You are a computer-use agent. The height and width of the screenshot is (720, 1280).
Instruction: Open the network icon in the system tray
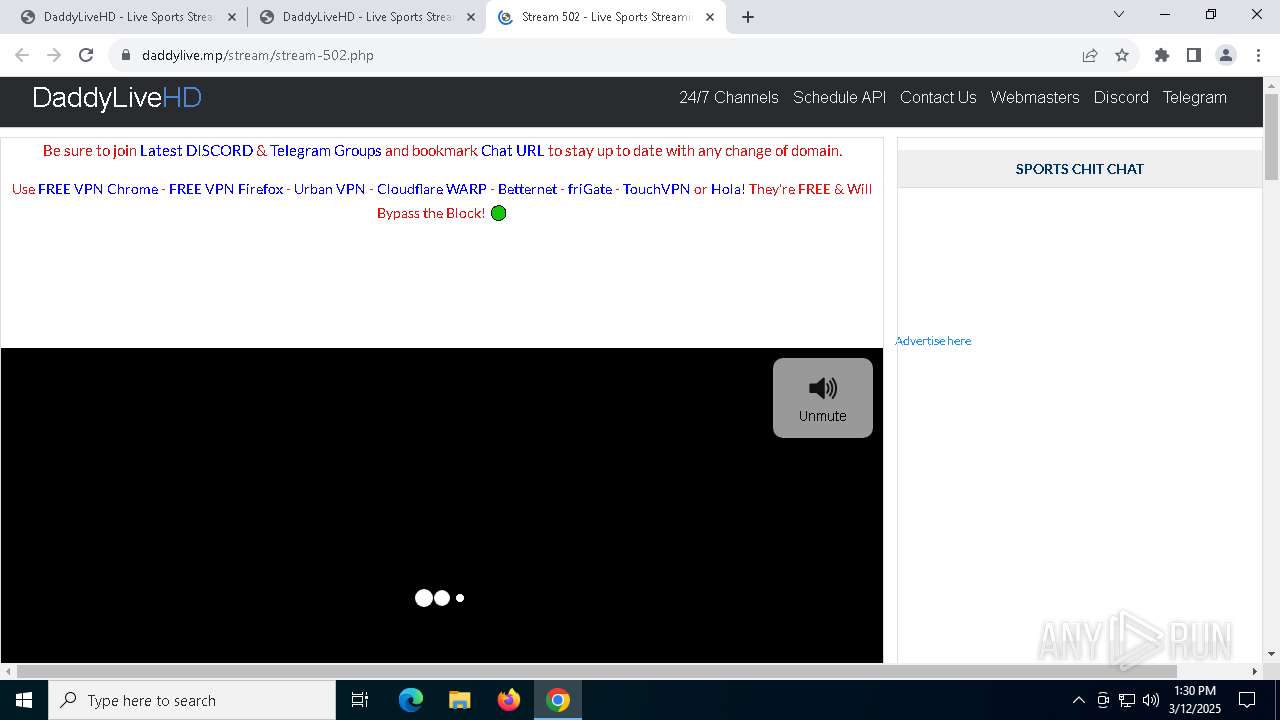(1127, 700)
